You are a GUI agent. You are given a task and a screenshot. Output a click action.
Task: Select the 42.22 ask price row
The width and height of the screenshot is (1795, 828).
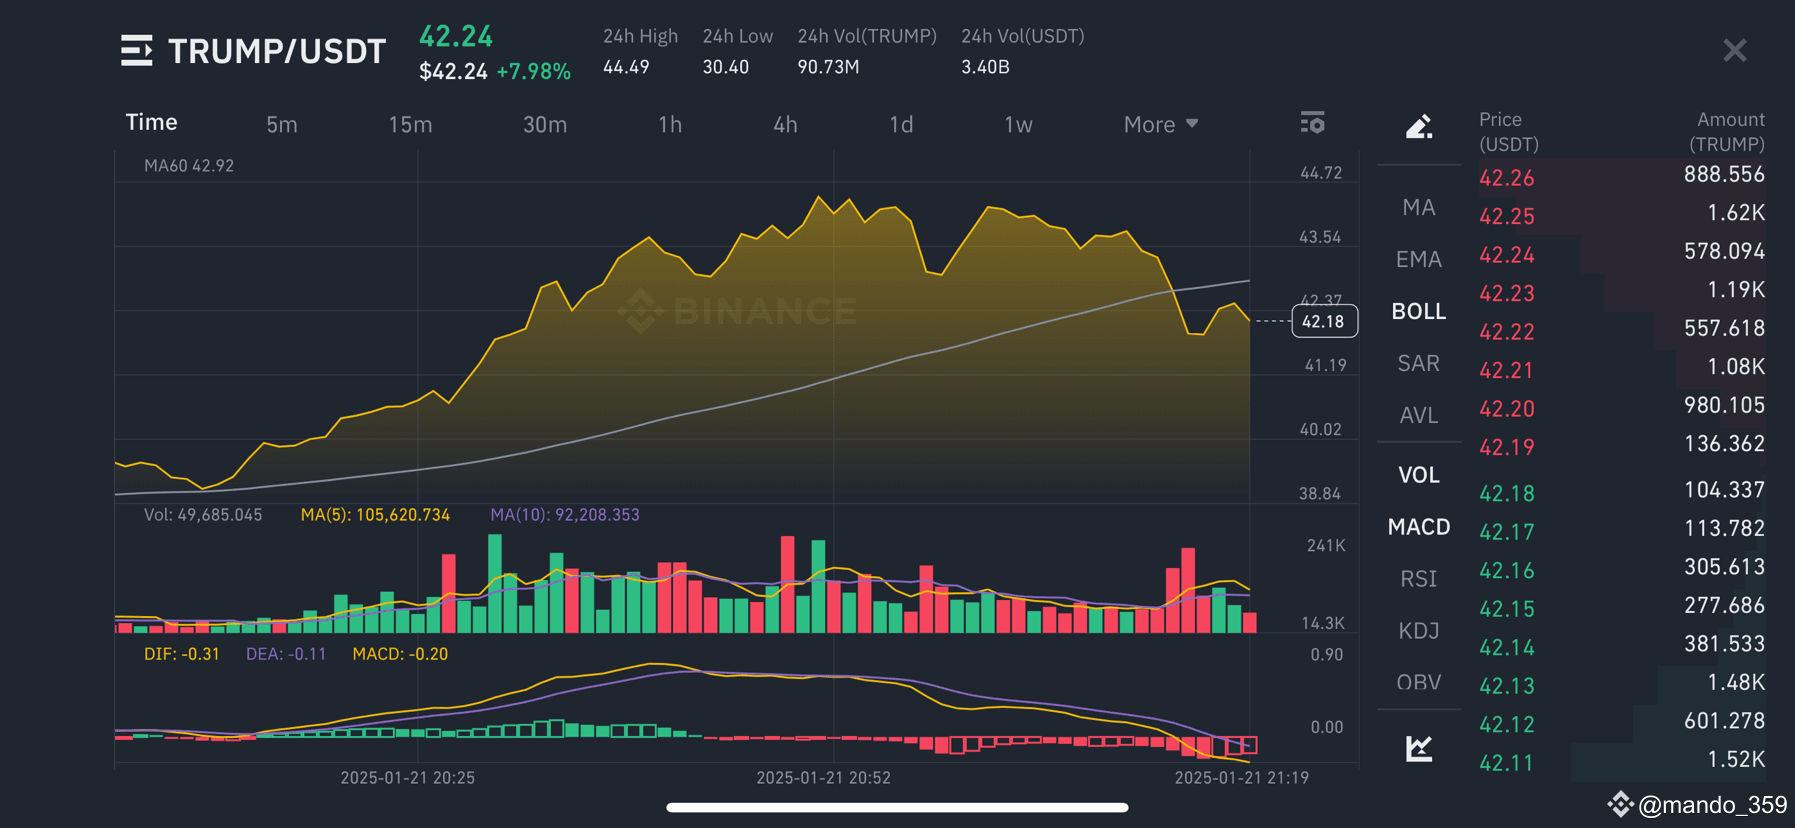1622,331
